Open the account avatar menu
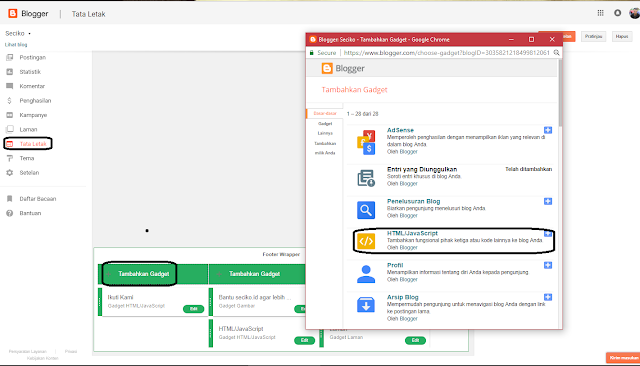The height and width of the screenshot is (366, 640). click(x=635, y=13)
